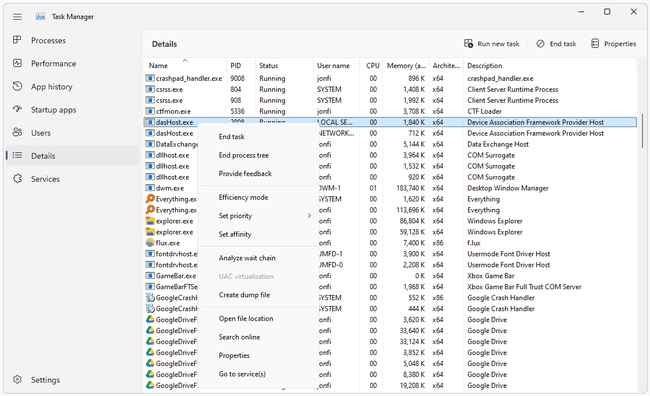Viewport: 650px width, 396px height.
Task: Click the Performance sidebar icon
Action: click(x=17, y=63)
